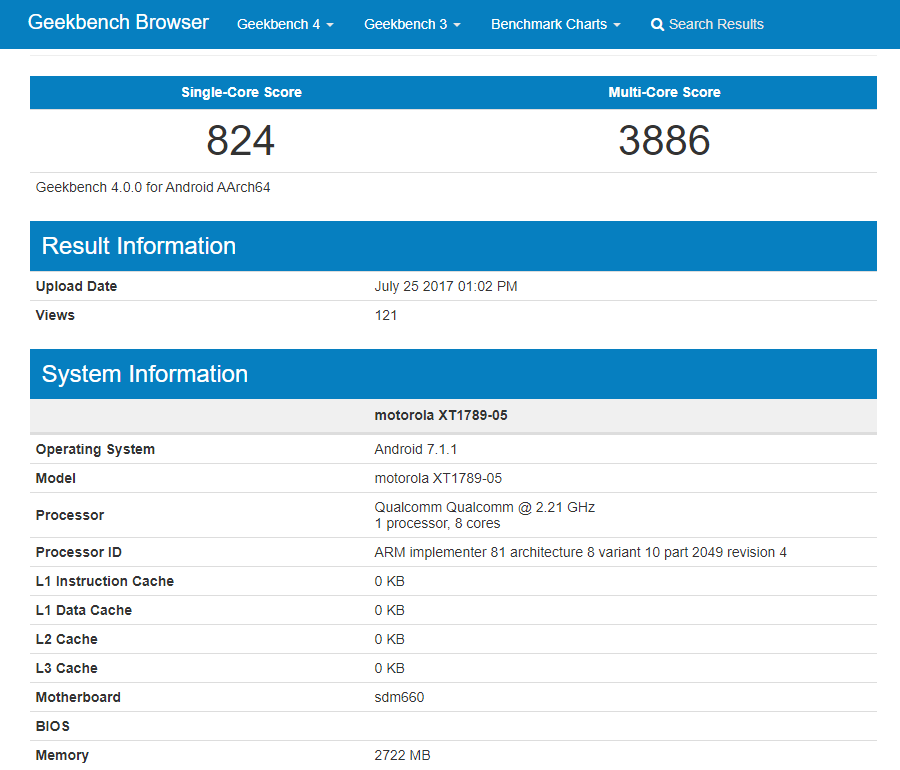This screenshot has width=900, height=770.
Task: Click the Result Information section heading
Action: (x=138, y=246)
